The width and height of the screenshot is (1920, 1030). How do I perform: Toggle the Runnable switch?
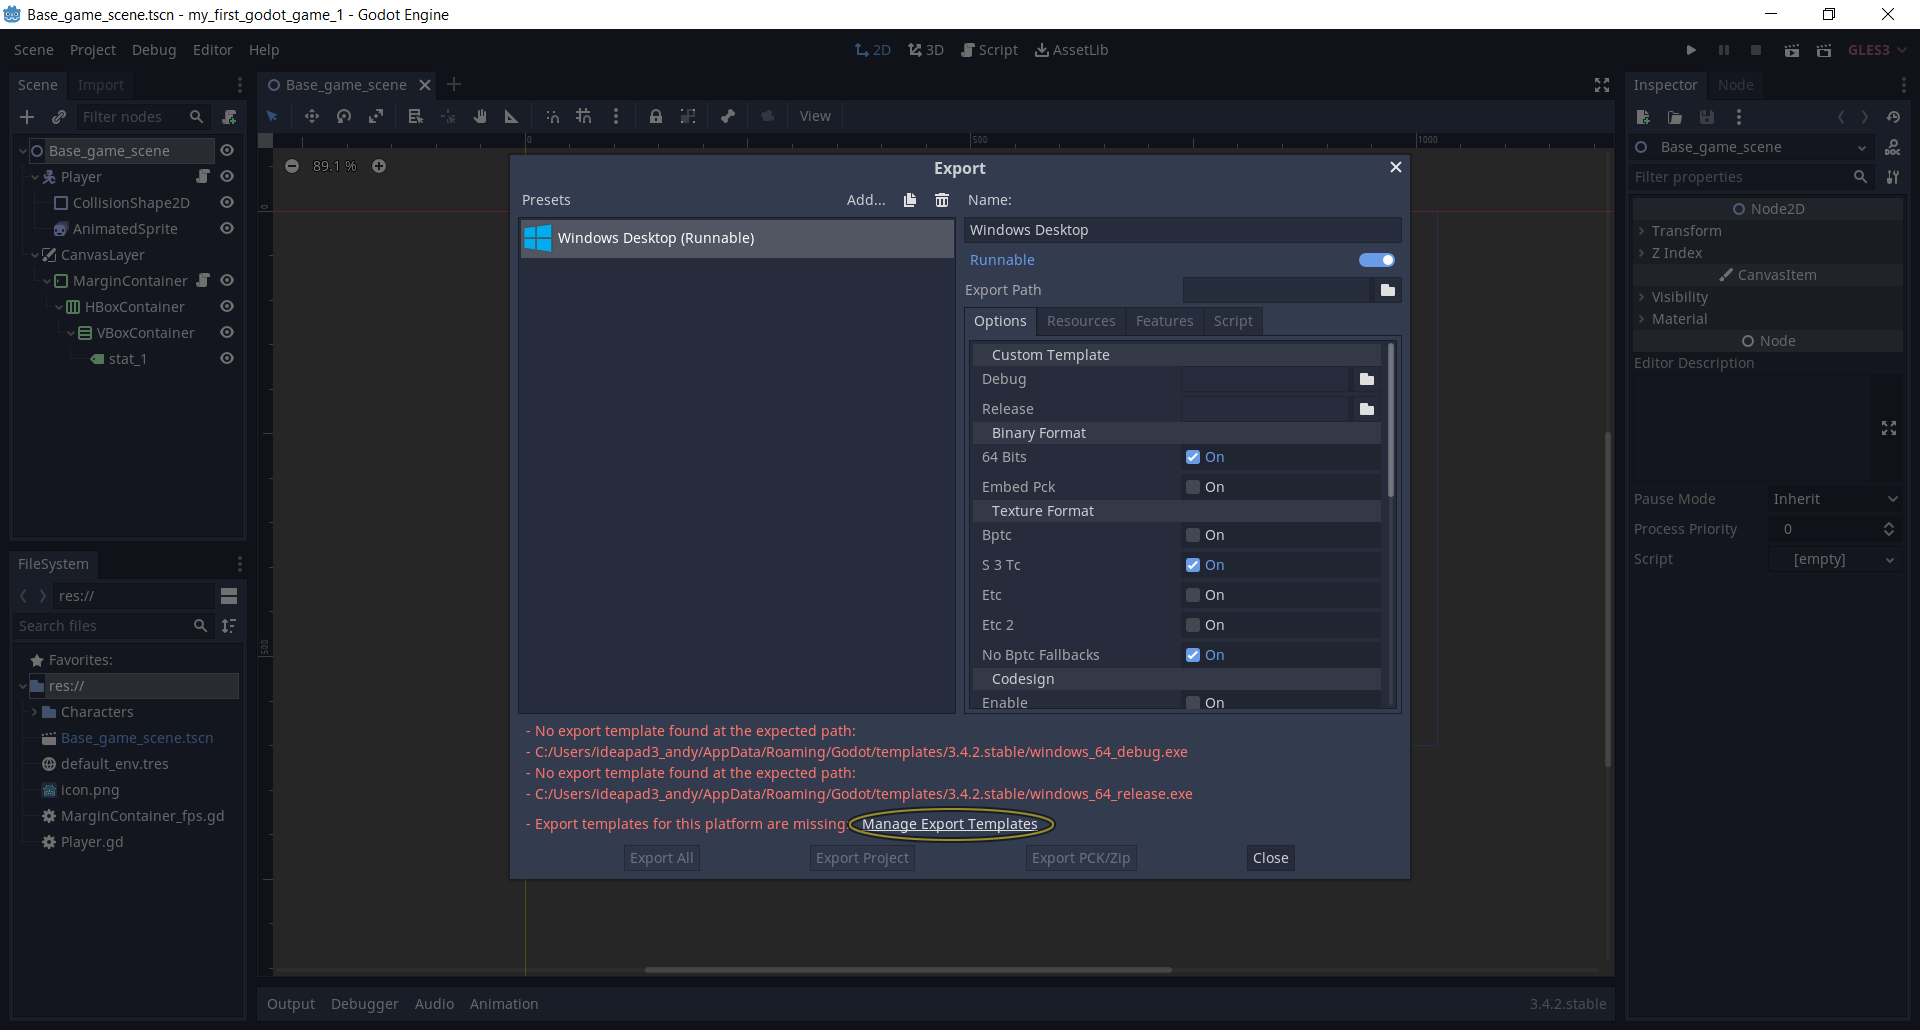(1377, 260)
